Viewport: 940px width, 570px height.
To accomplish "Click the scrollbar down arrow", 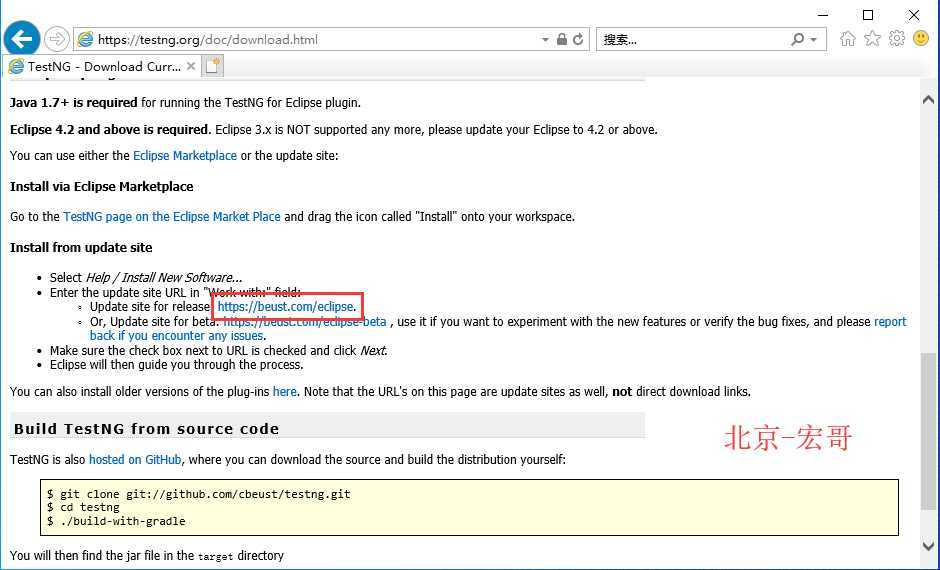I will (x=929, y=546).
